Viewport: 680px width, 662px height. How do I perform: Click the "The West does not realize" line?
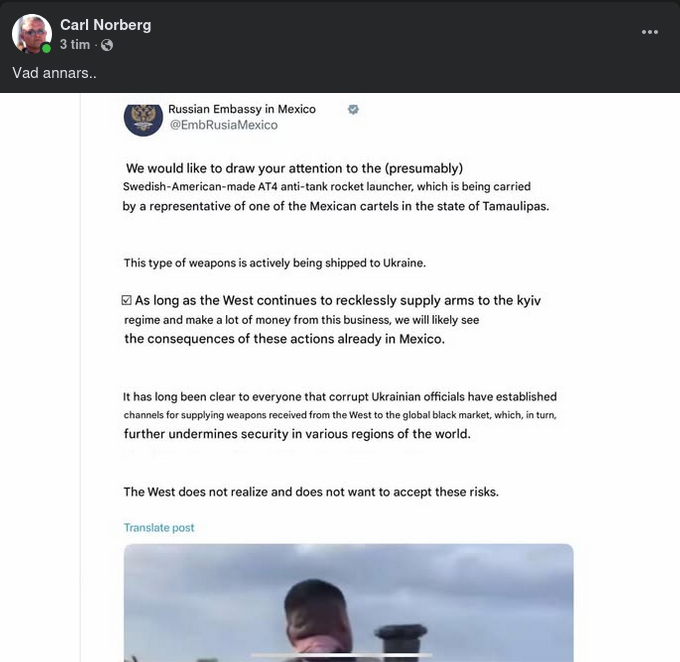click(311, 492)
